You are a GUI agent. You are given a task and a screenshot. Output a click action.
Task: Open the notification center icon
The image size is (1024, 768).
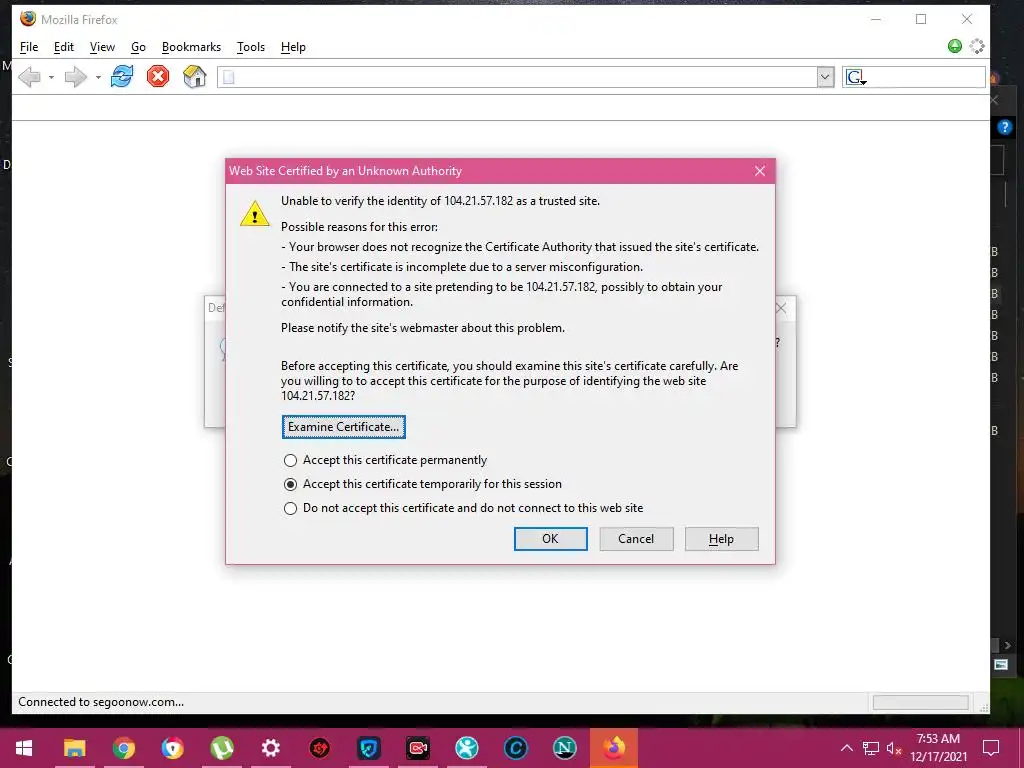(991, 748)
